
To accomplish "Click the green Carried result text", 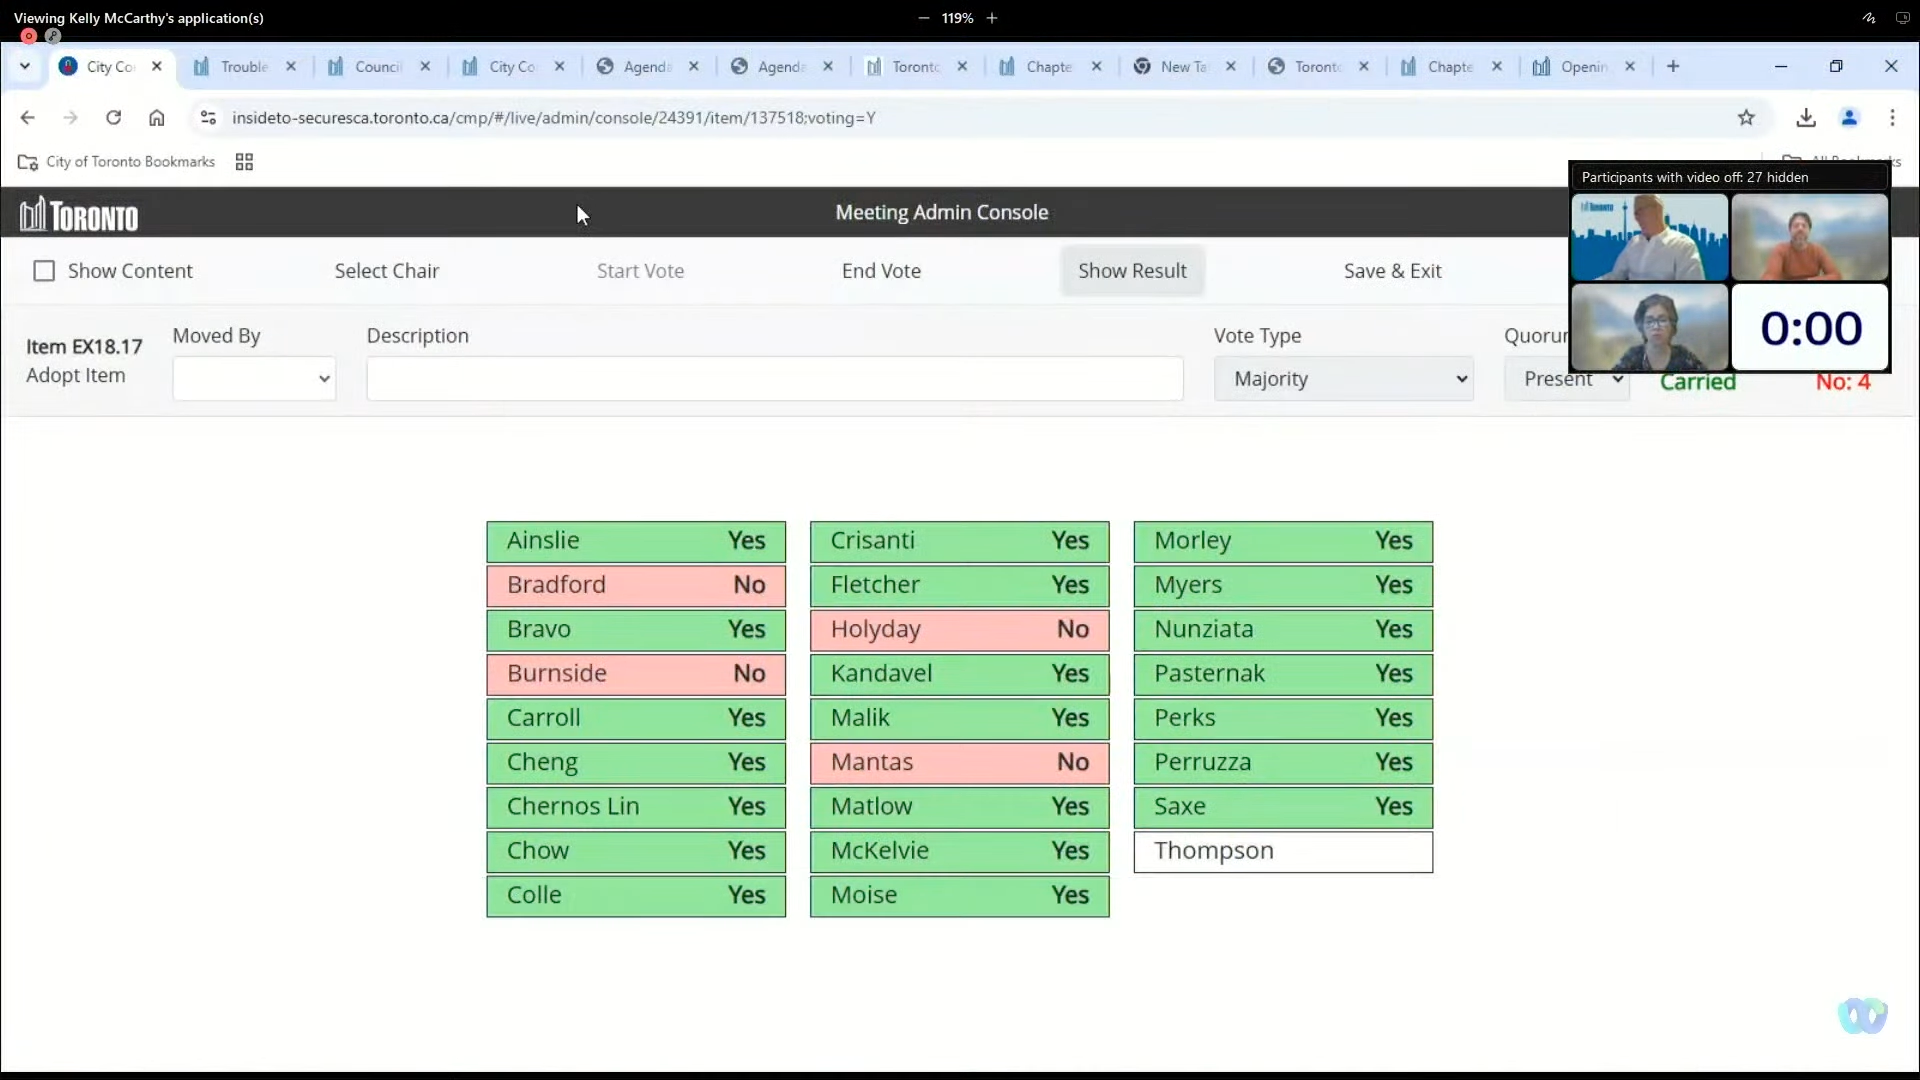I will [1698, 383].
